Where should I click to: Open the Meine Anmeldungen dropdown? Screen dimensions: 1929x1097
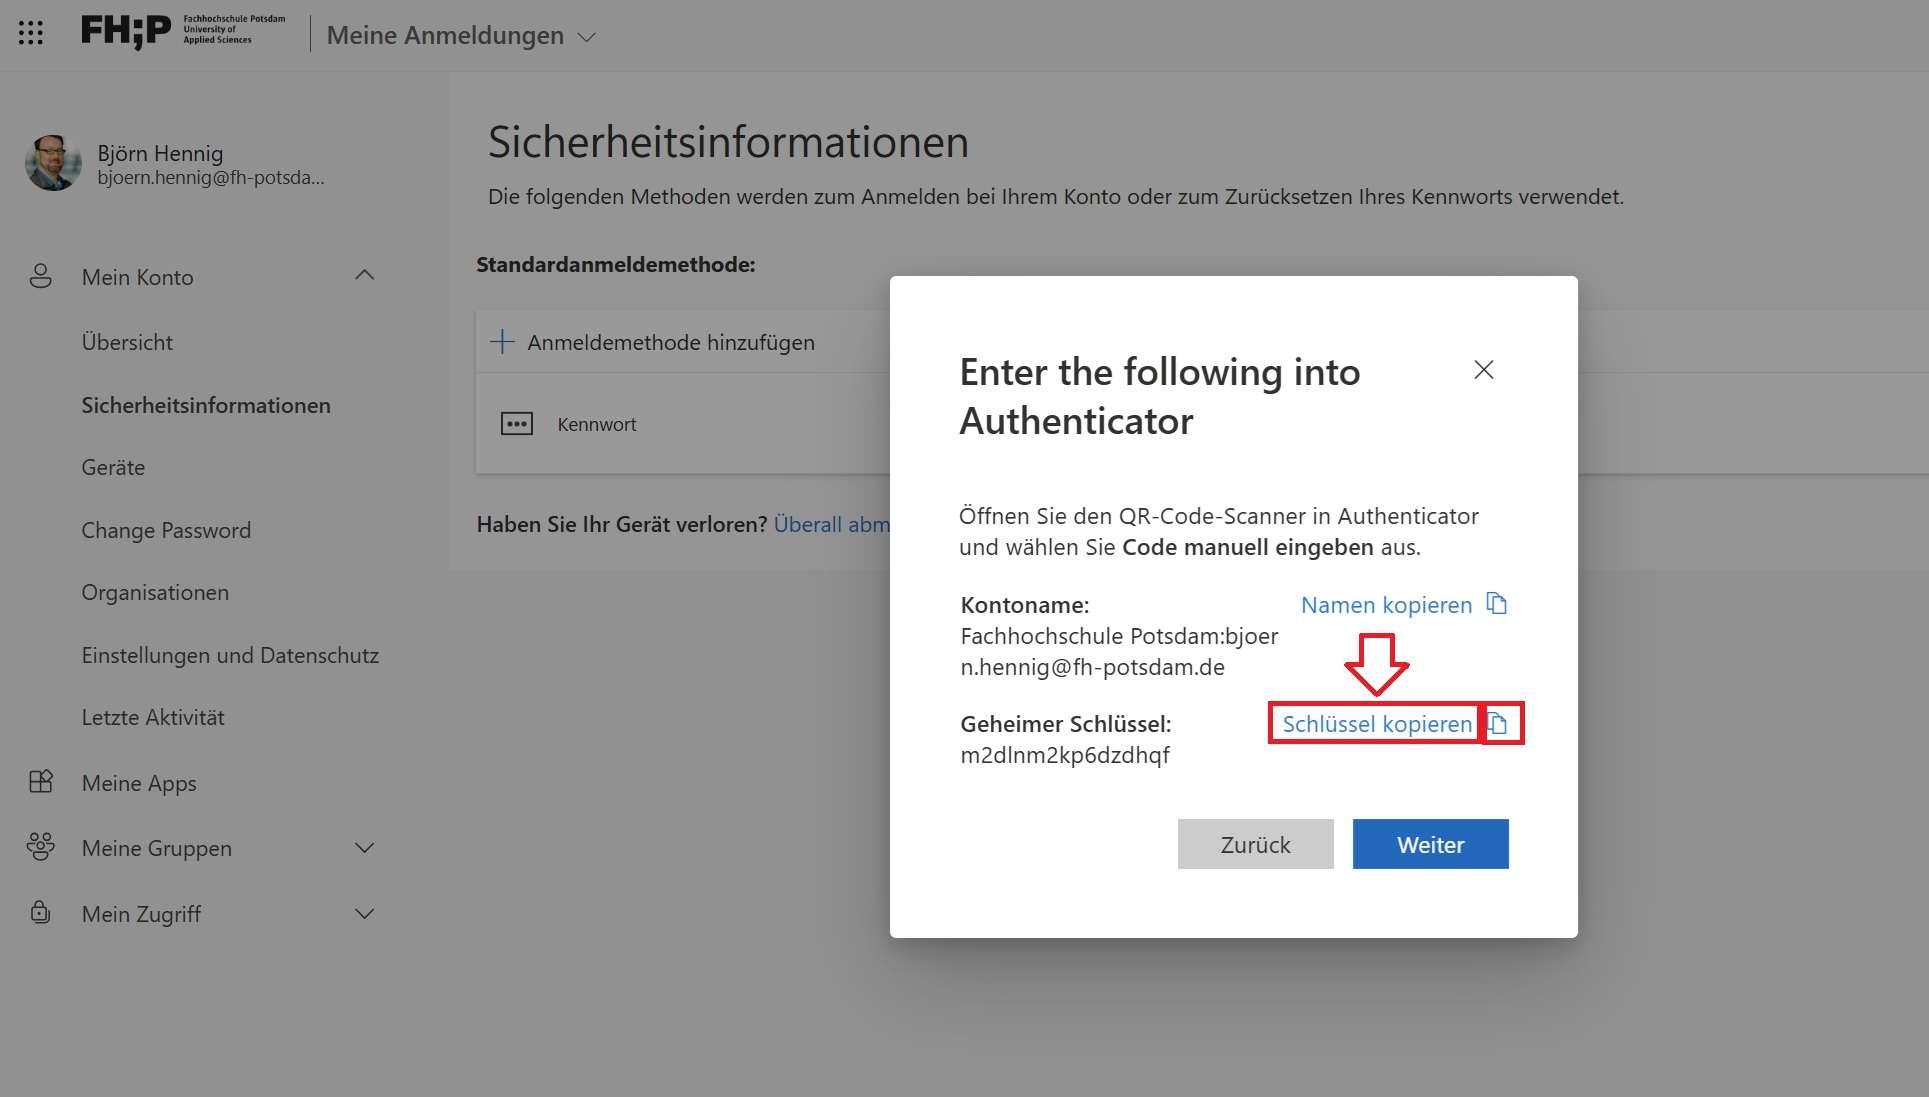click(587, 37)
